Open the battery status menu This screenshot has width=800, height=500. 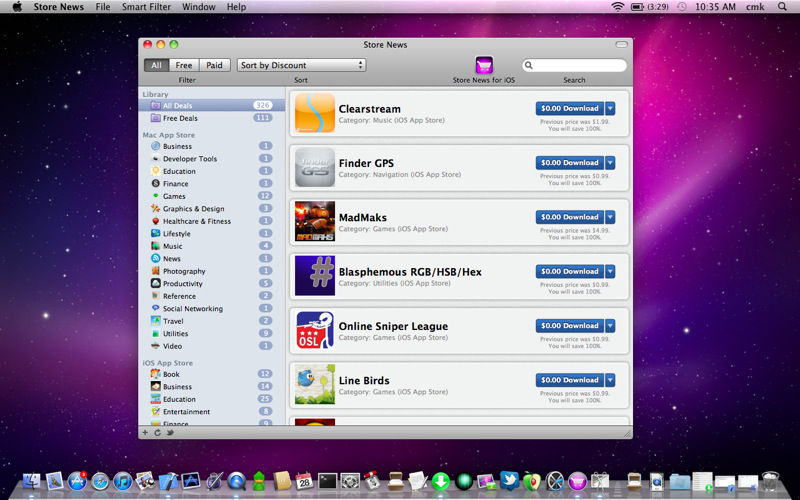650,7
